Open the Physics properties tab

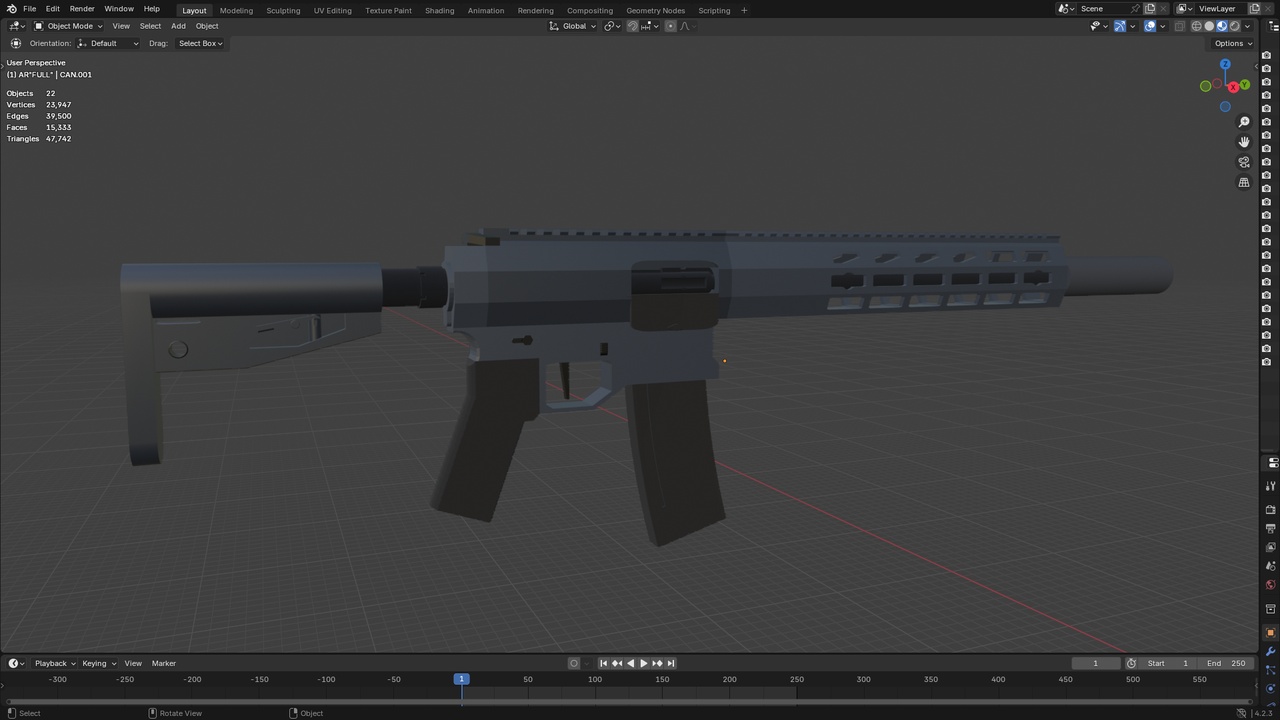[1271, 689]
